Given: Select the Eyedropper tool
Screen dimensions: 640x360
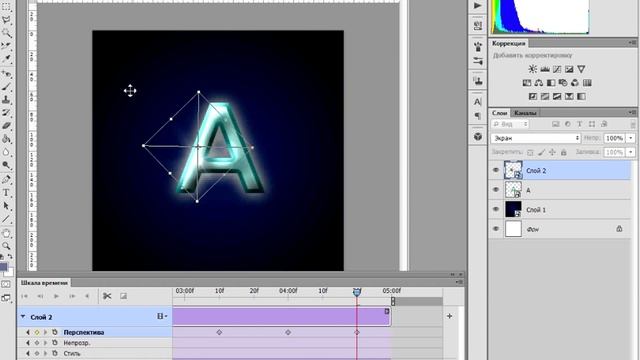Looking at the screenshot, I should click(x=6, y=59).
